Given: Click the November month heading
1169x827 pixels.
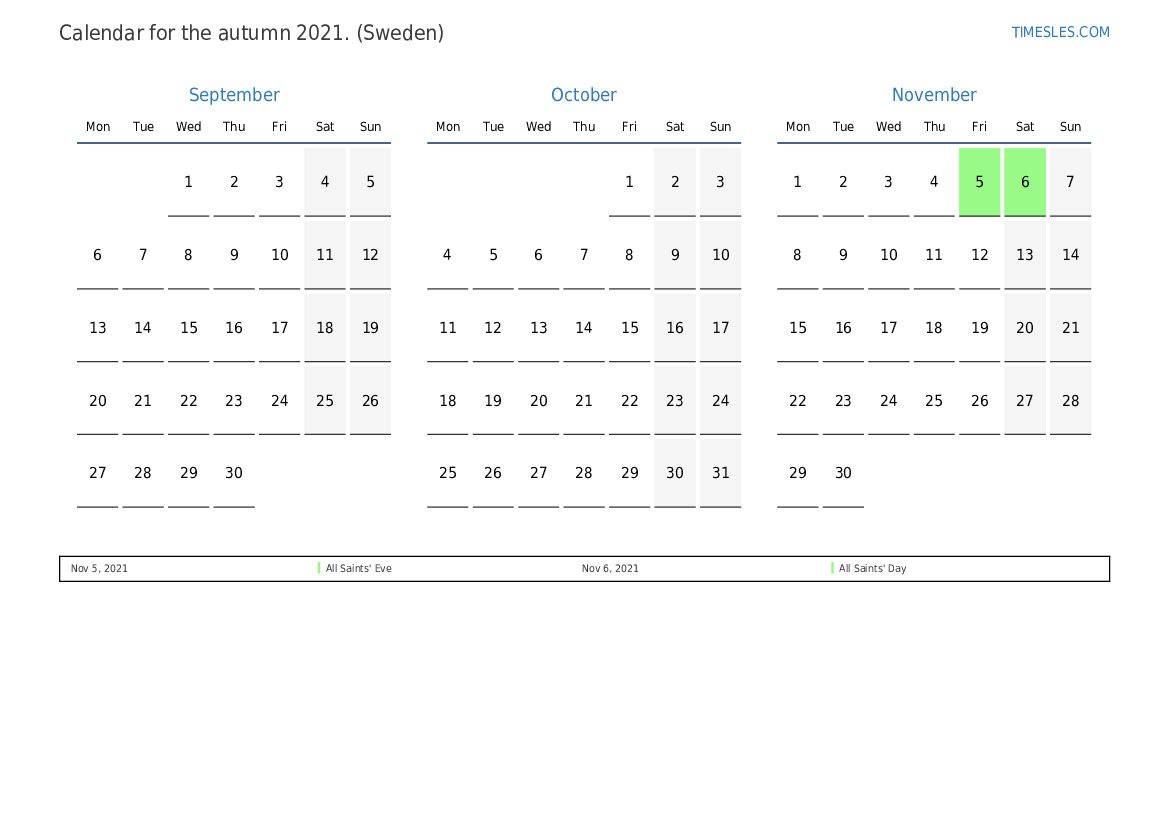Looking at the screenshot, I should 934,95.
